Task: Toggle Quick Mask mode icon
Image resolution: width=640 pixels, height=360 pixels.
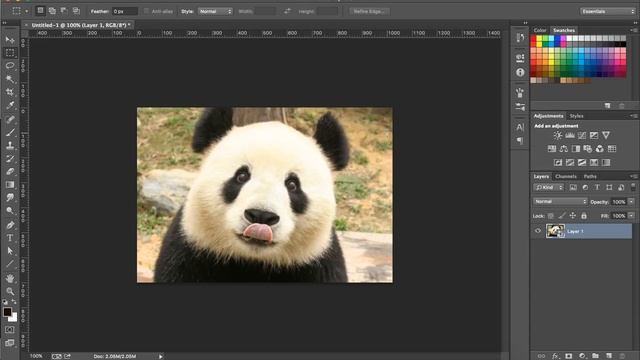Action: tap(10, 329)
